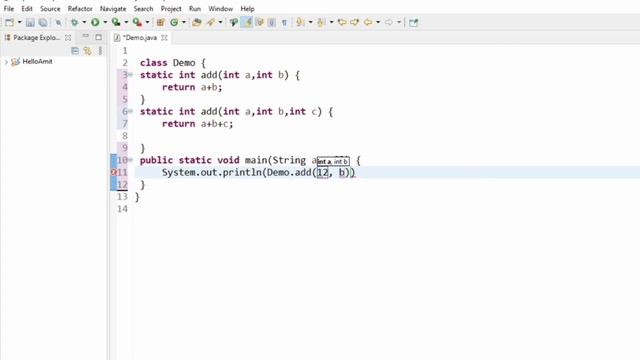Collapse the main method fold on line 10

pyautogui.click(x=131, y=160)
